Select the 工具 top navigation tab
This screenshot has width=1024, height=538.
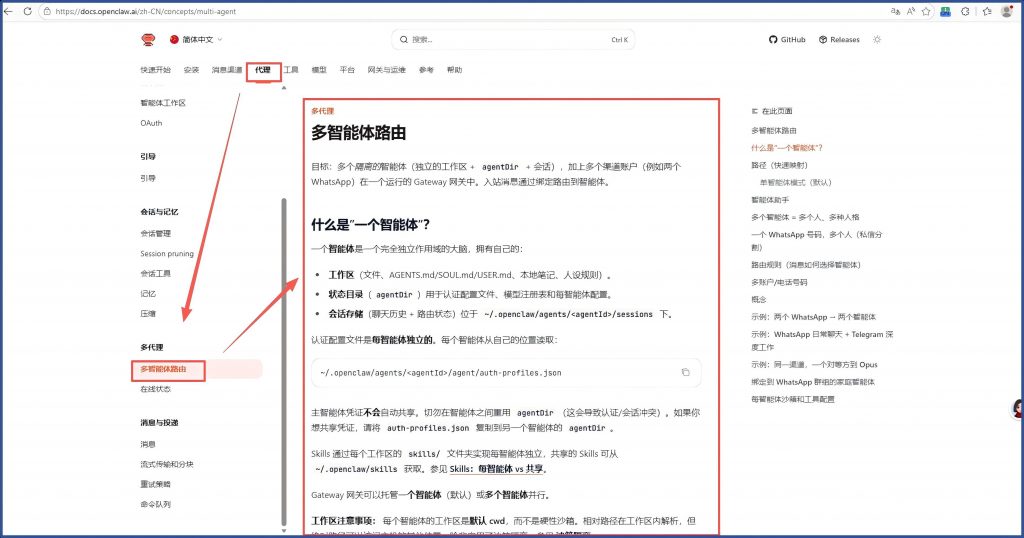click(291, 70)
